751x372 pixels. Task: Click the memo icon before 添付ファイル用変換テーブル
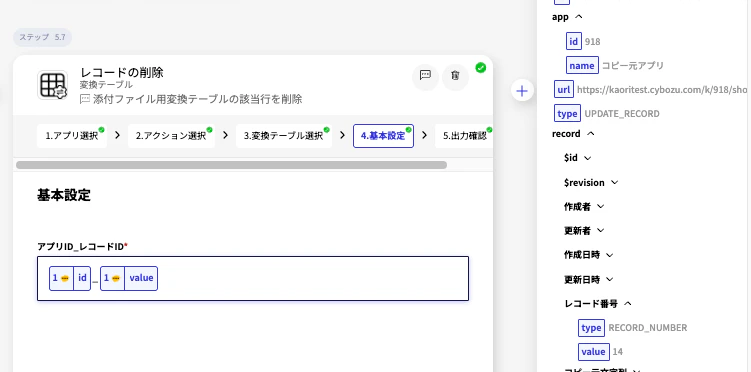(x=85, y=100)
